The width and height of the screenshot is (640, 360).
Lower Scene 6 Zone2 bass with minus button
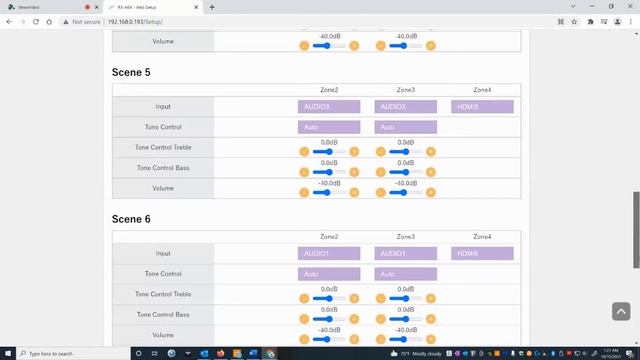pyautogui.click(x=304, y=319)
